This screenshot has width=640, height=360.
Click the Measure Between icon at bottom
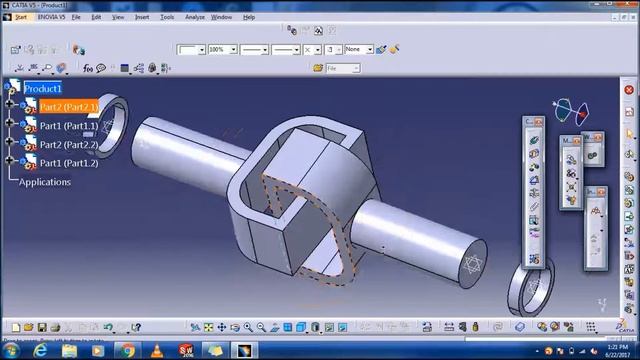click(x=449, y=327)
